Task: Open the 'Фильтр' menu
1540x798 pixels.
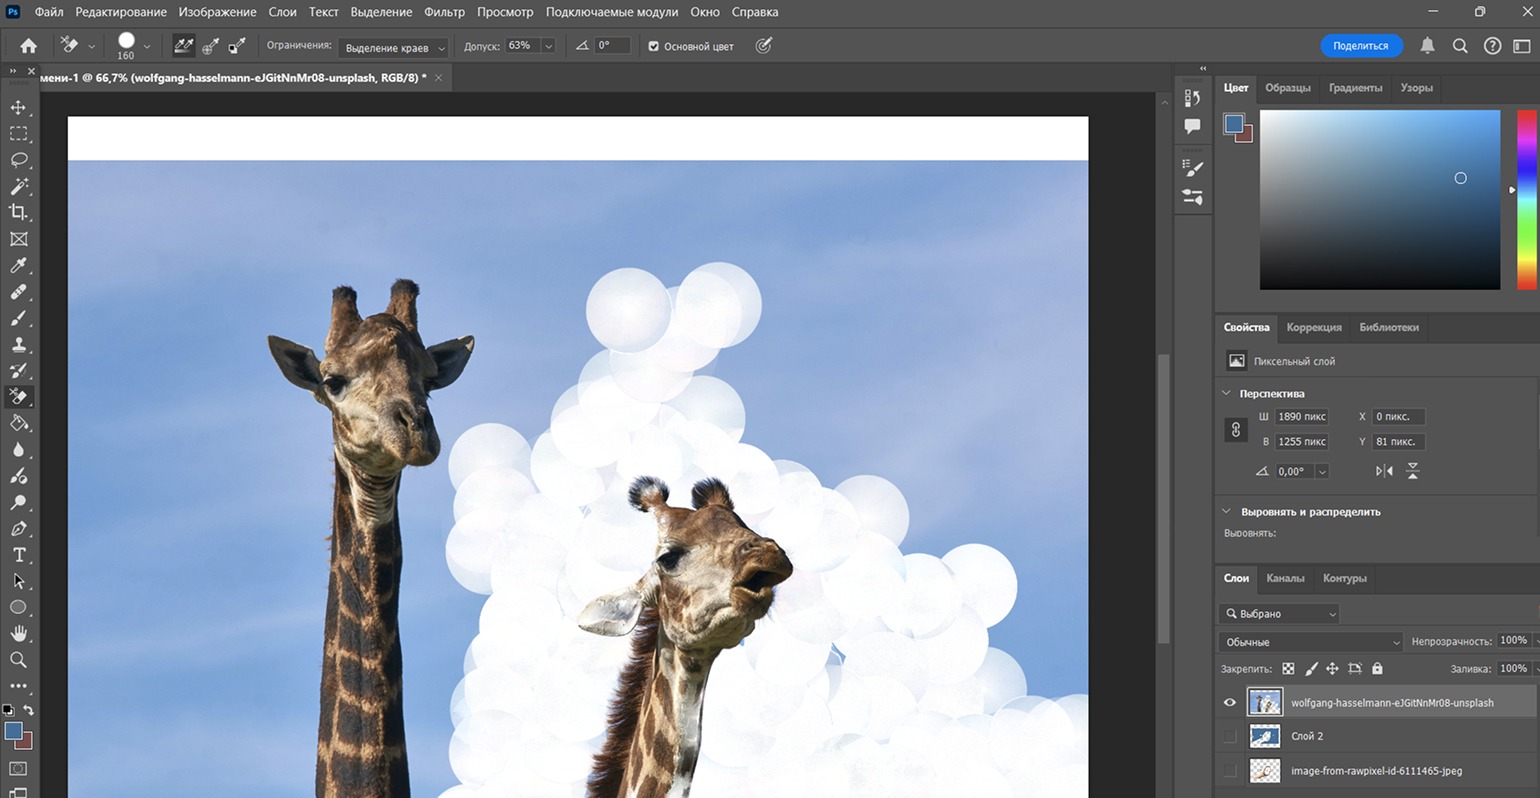Action: (x=444, y=12)
